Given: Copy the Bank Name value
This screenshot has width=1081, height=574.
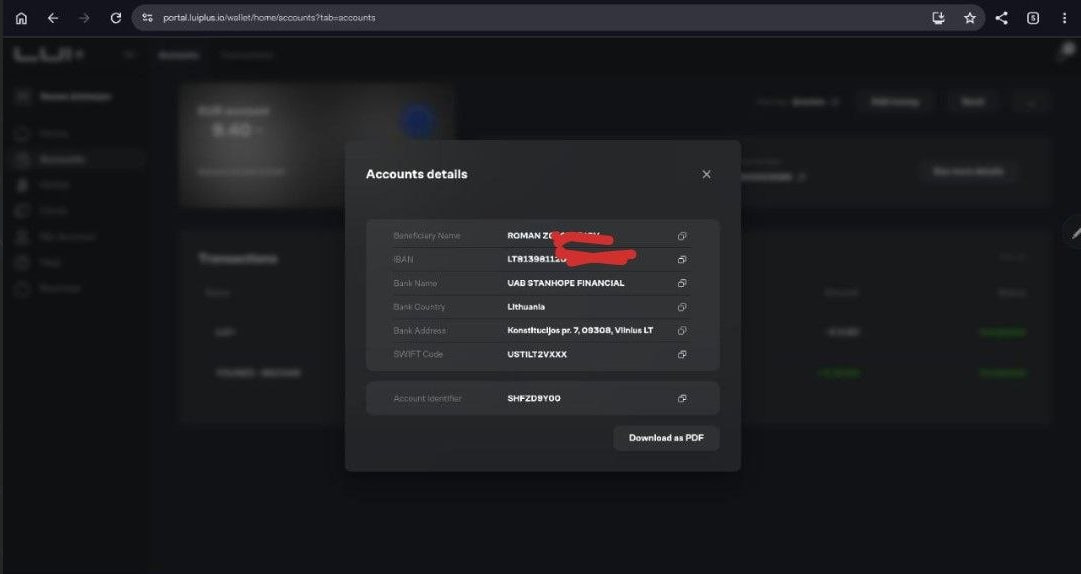Looking at the screenshot, I should coord(682,283).
